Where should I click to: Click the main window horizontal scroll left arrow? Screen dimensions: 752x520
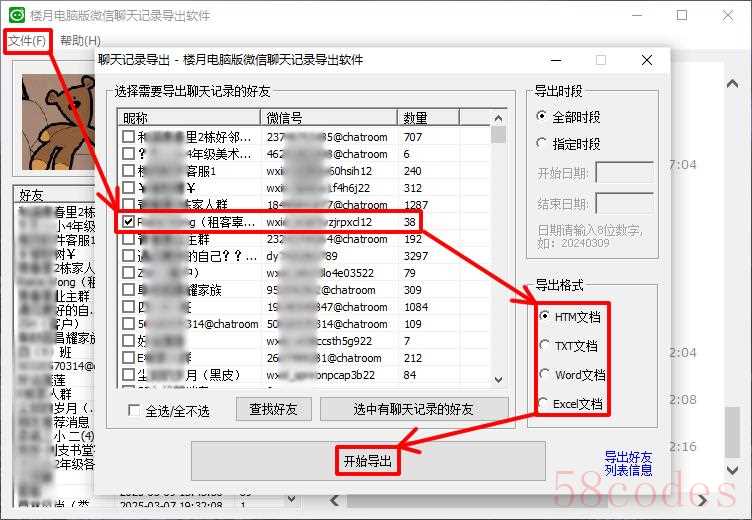(335, 500)
